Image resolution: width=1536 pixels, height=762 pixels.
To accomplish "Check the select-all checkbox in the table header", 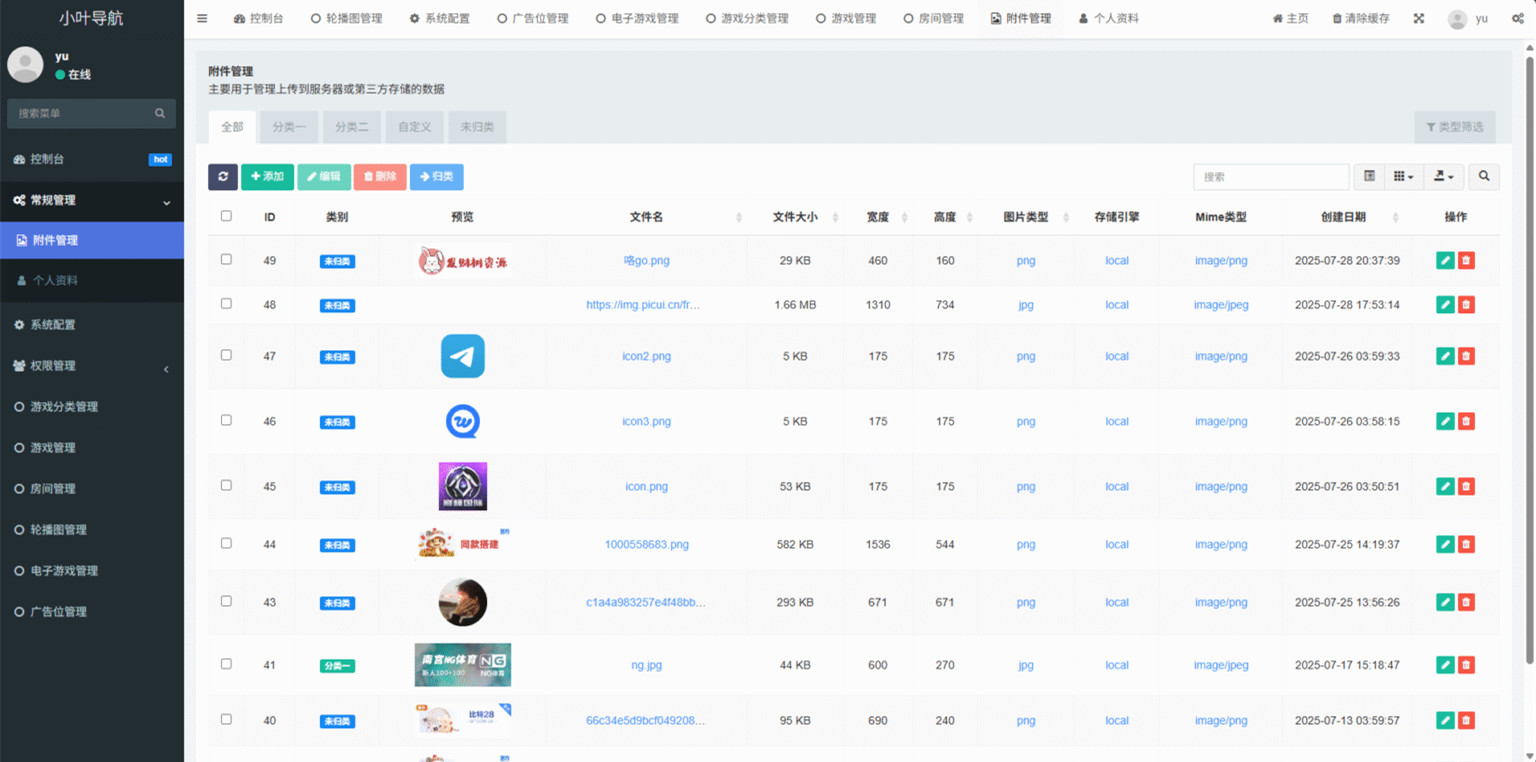I will click(x=226, y=216).
